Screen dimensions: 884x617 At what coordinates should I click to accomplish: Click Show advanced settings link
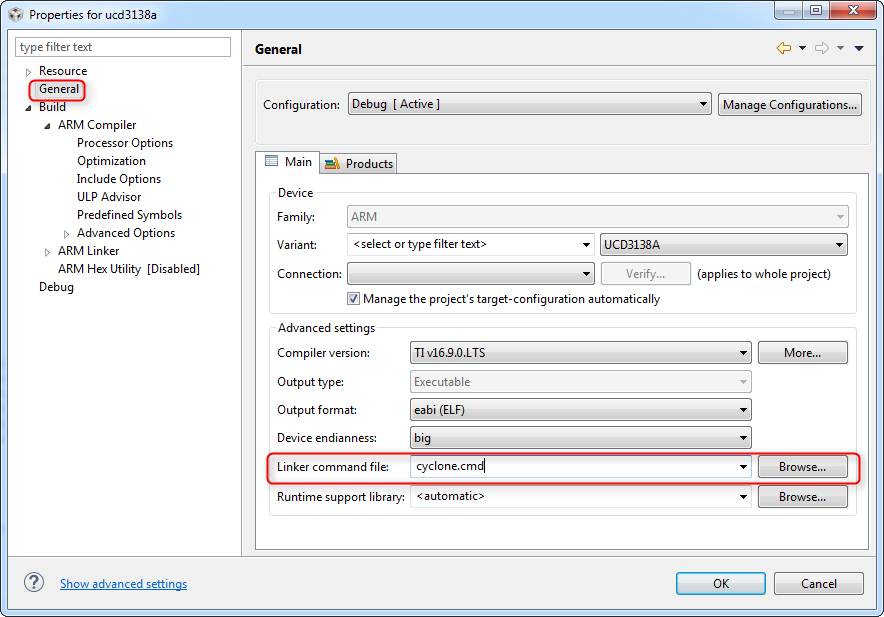click(x=123, y=584)
